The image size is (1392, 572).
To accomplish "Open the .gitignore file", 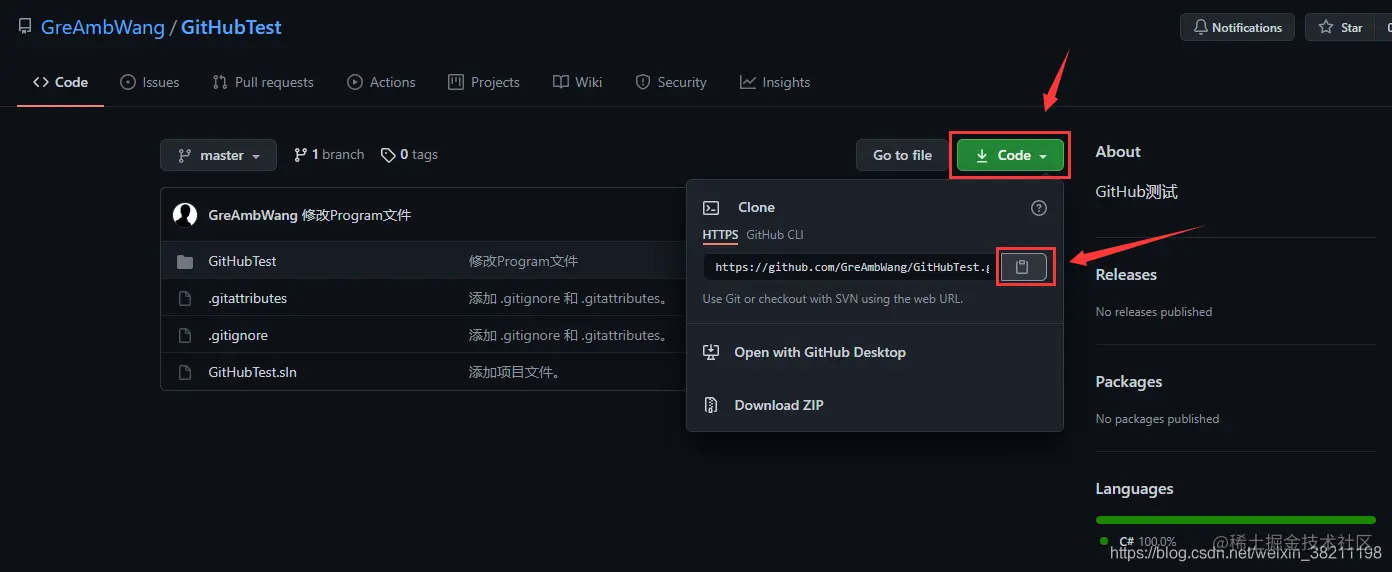I will pyautogui.click(x=238, y=335).
